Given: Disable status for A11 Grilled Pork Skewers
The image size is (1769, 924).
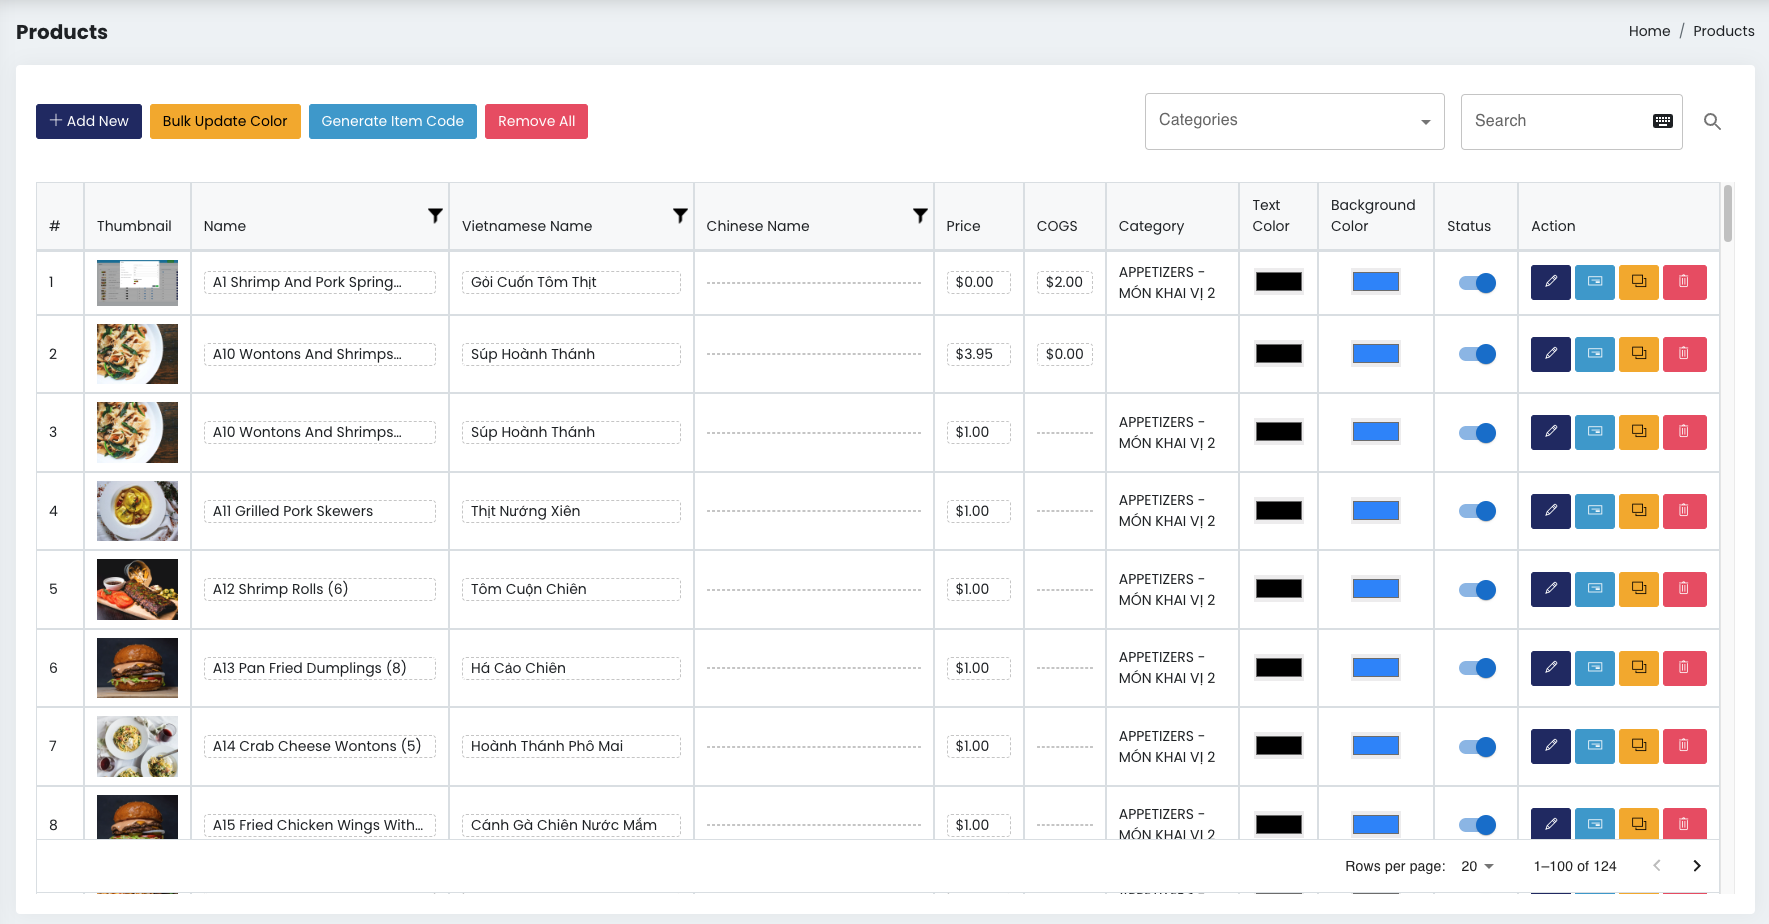Looking at the screenshot, I should [1477, 511].
